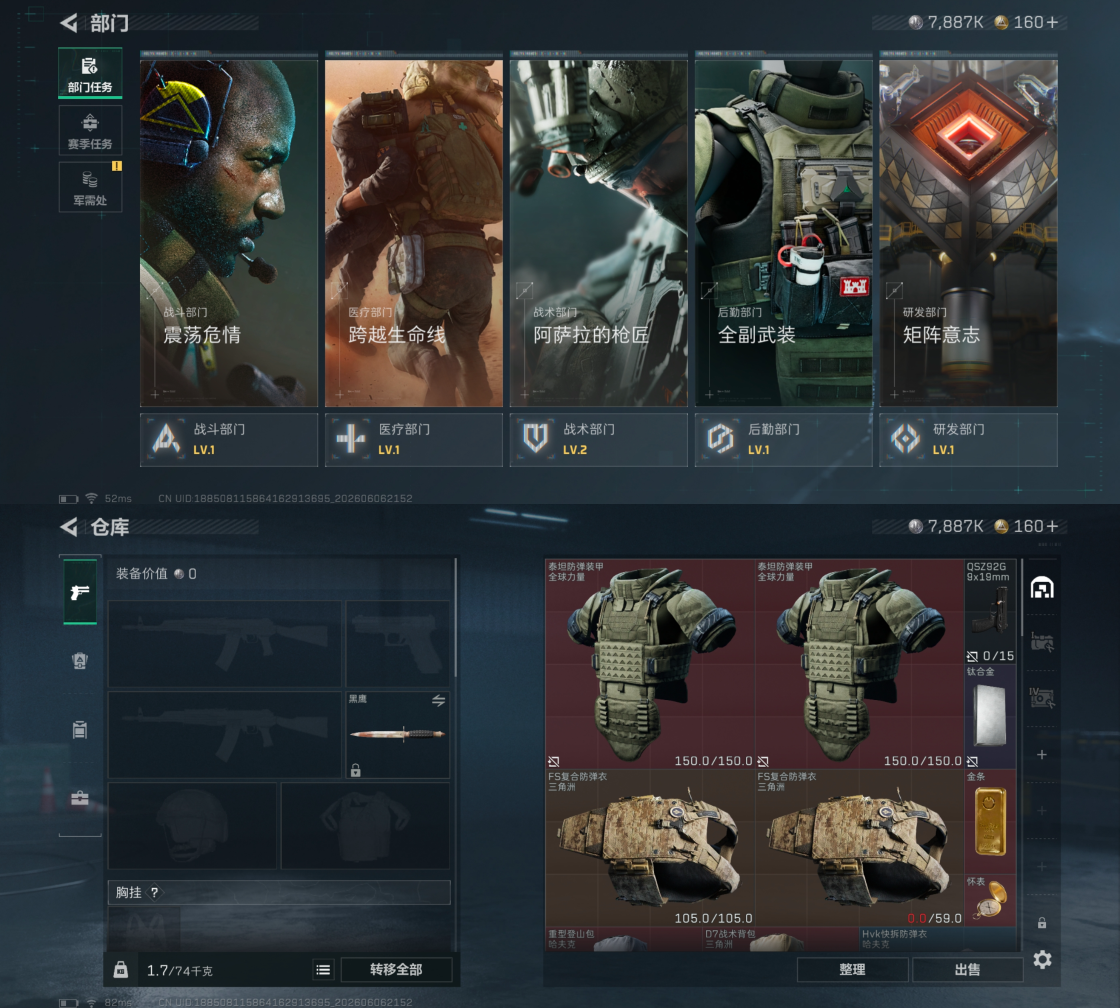Go back from the 仓库 screen
The width and height of the screenshot is (1120, 1008).
69,527
